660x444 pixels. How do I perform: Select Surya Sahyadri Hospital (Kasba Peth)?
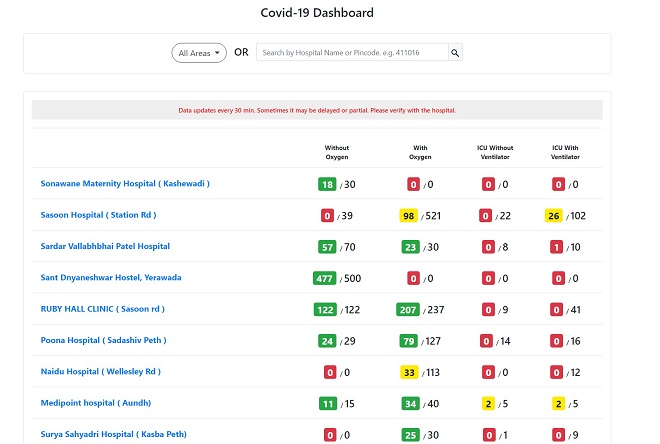[113, 434]
